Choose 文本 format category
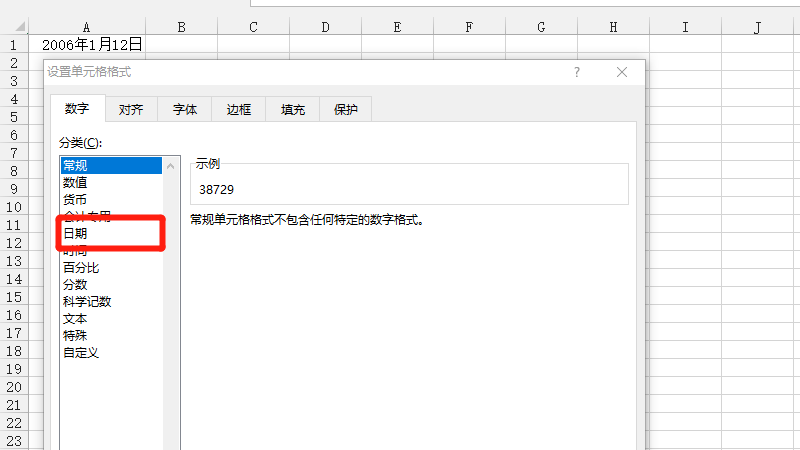 (75, 319)
